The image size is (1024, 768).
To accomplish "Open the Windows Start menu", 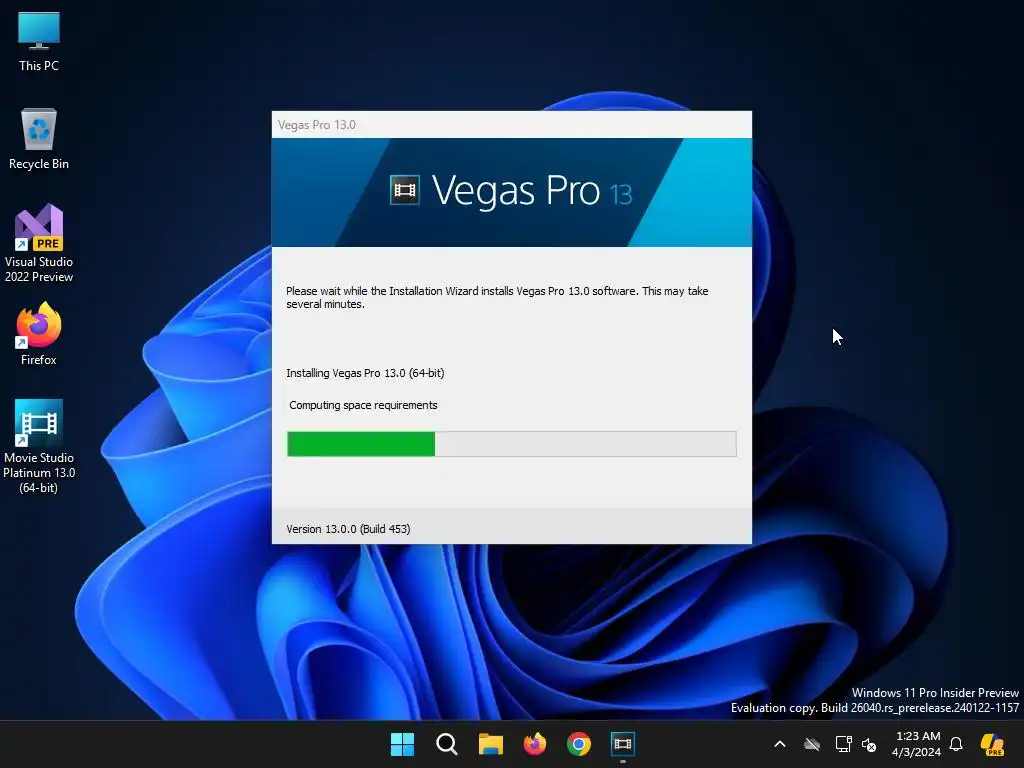I will [402, 744].
